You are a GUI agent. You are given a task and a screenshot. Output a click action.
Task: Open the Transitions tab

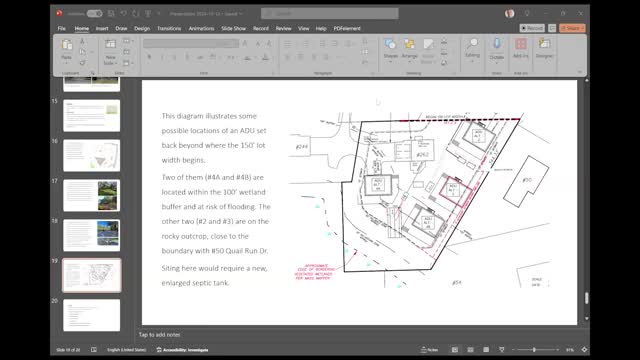click(x=169, y=29)
